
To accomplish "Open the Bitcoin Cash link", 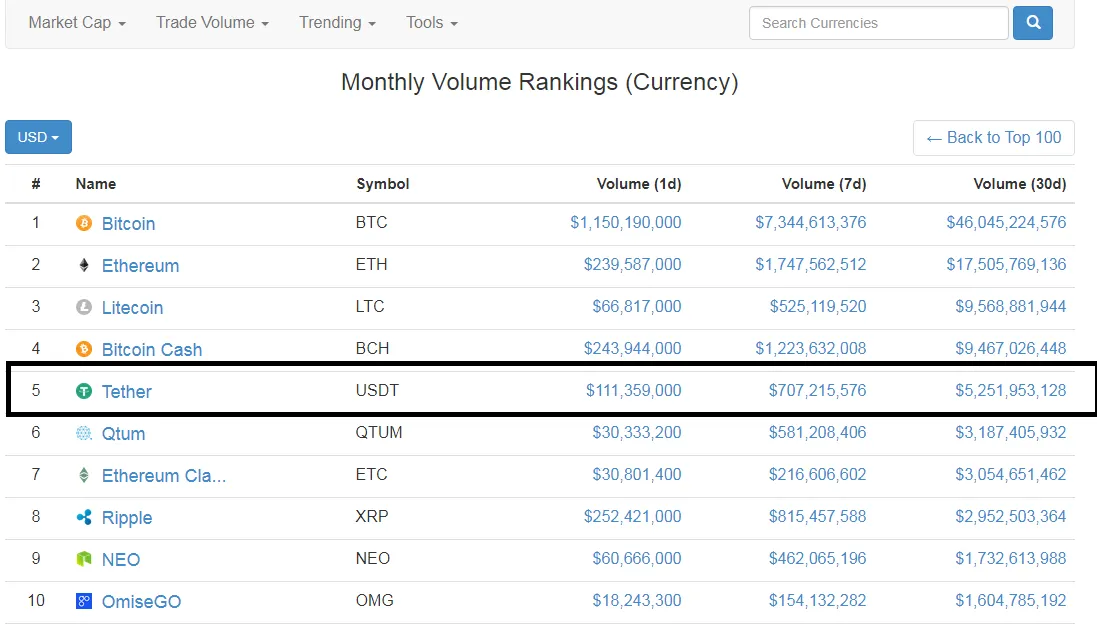I will point(152,350).
